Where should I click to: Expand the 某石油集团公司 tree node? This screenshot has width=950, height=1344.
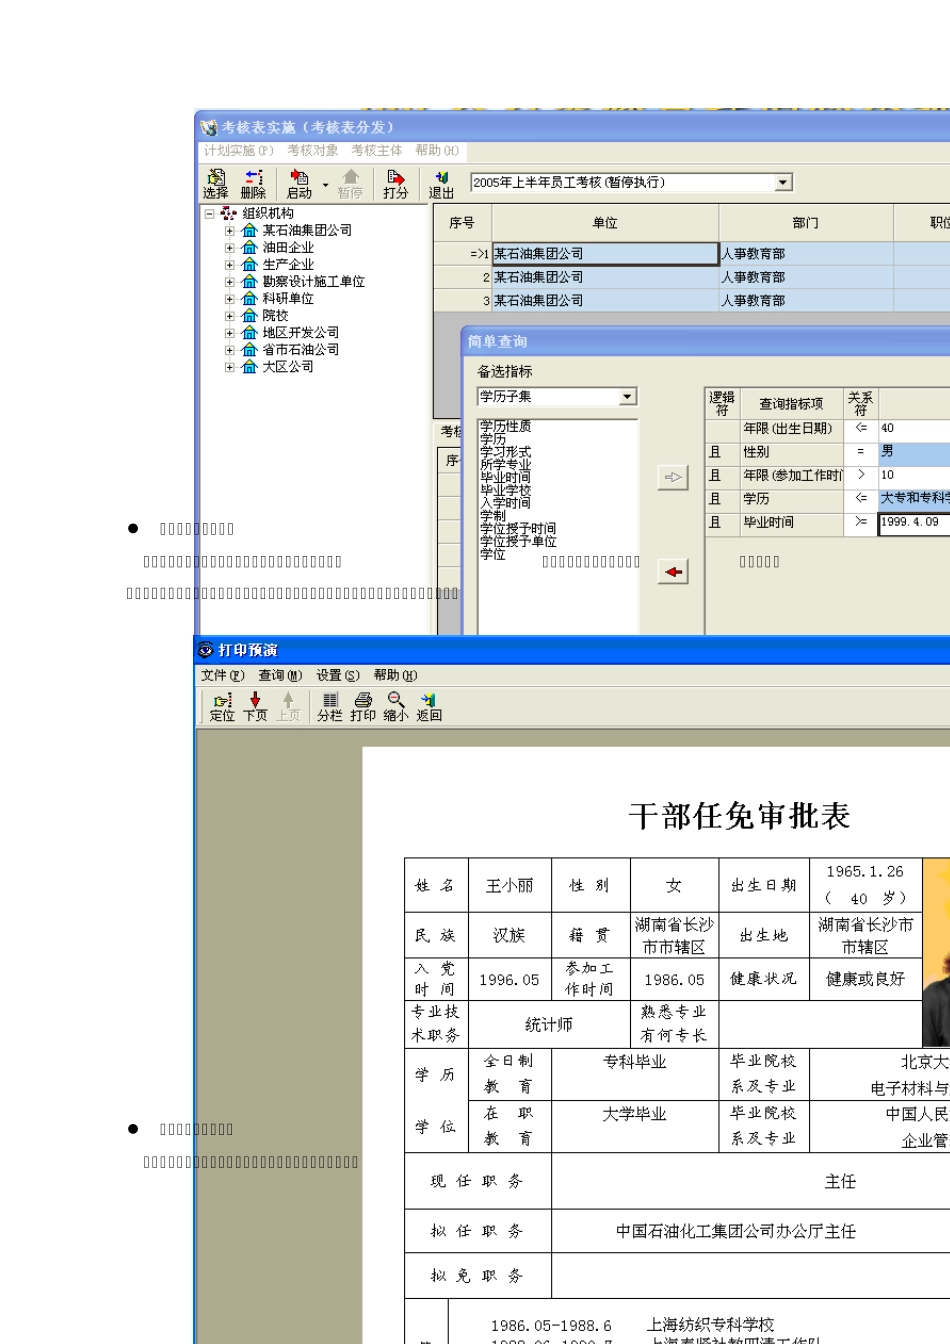coord(230,230)
